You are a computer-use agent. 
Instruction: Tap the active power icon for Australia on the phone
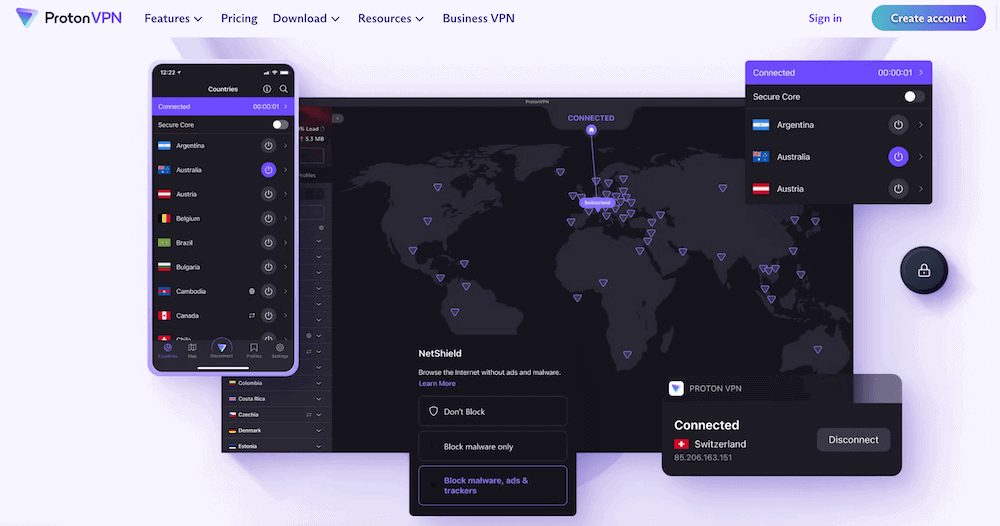pyautogui.click(x=268, y=170)
